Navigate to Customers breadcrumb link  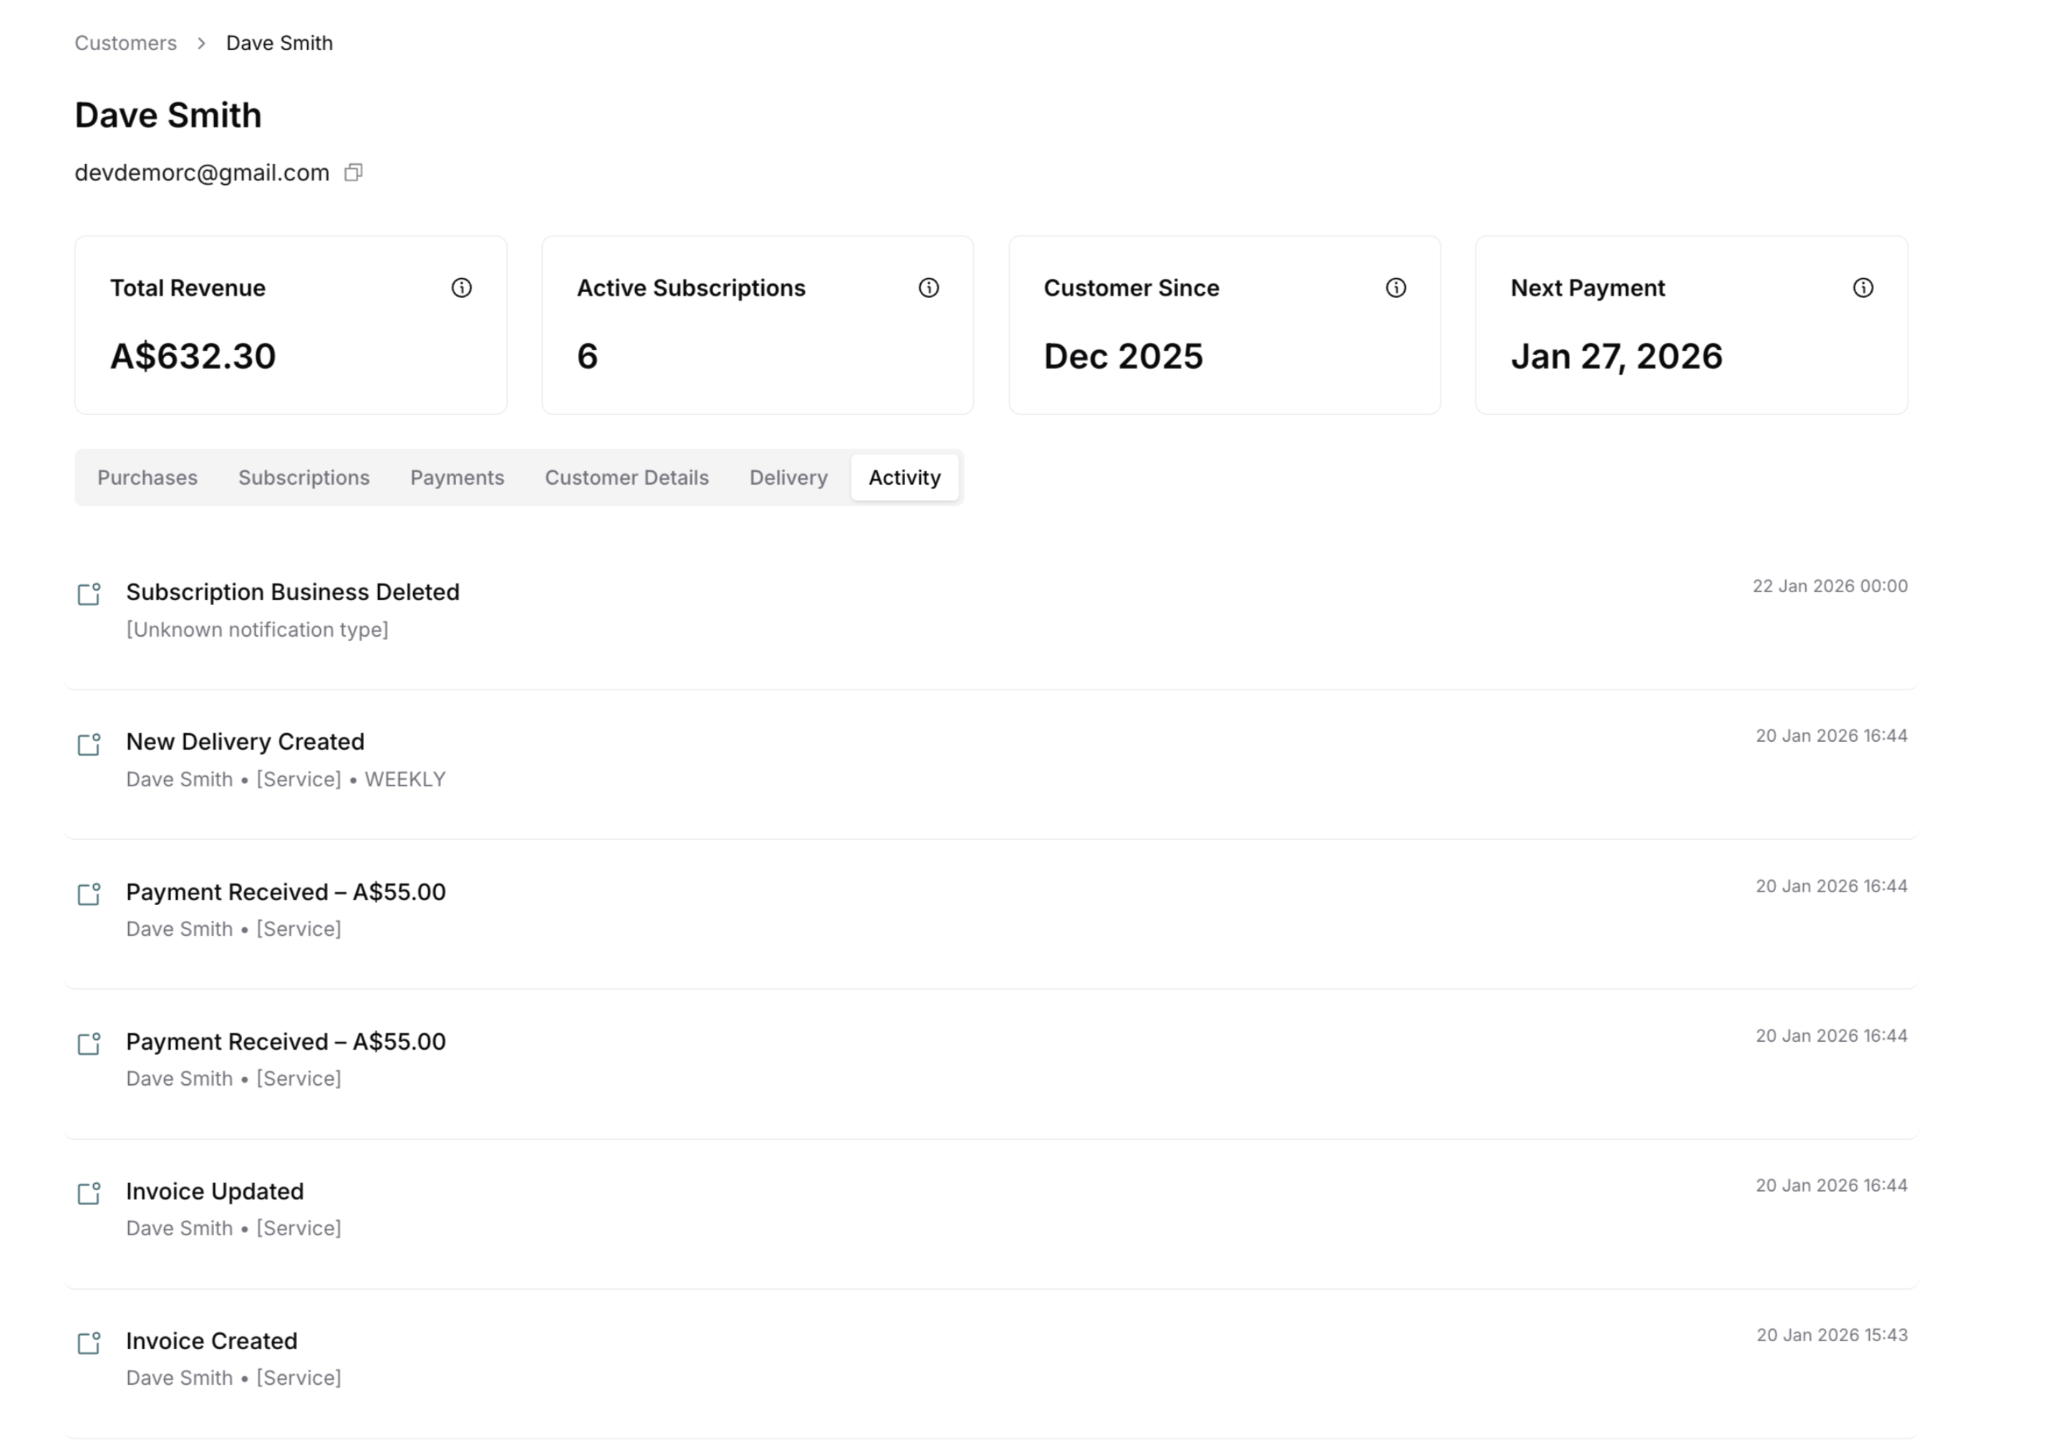pyautogui.click(x=125, y=43)
